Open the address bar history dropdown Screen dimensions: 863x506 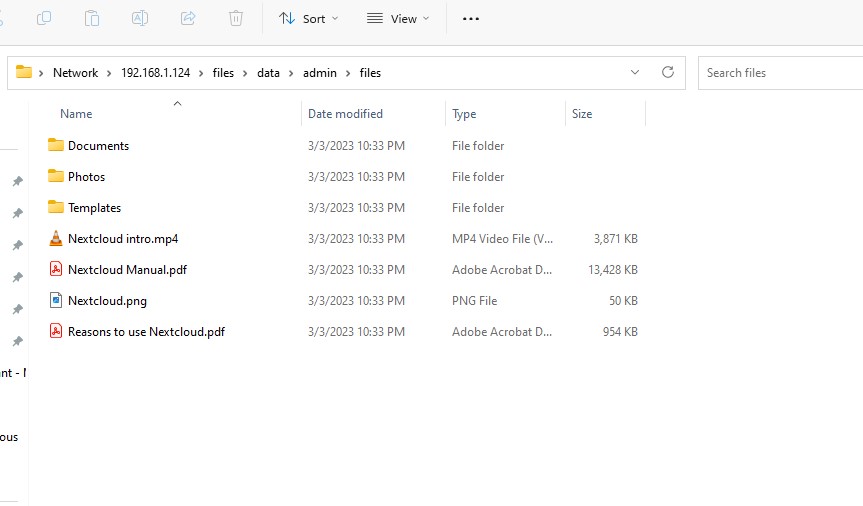(x=635, y=72)
